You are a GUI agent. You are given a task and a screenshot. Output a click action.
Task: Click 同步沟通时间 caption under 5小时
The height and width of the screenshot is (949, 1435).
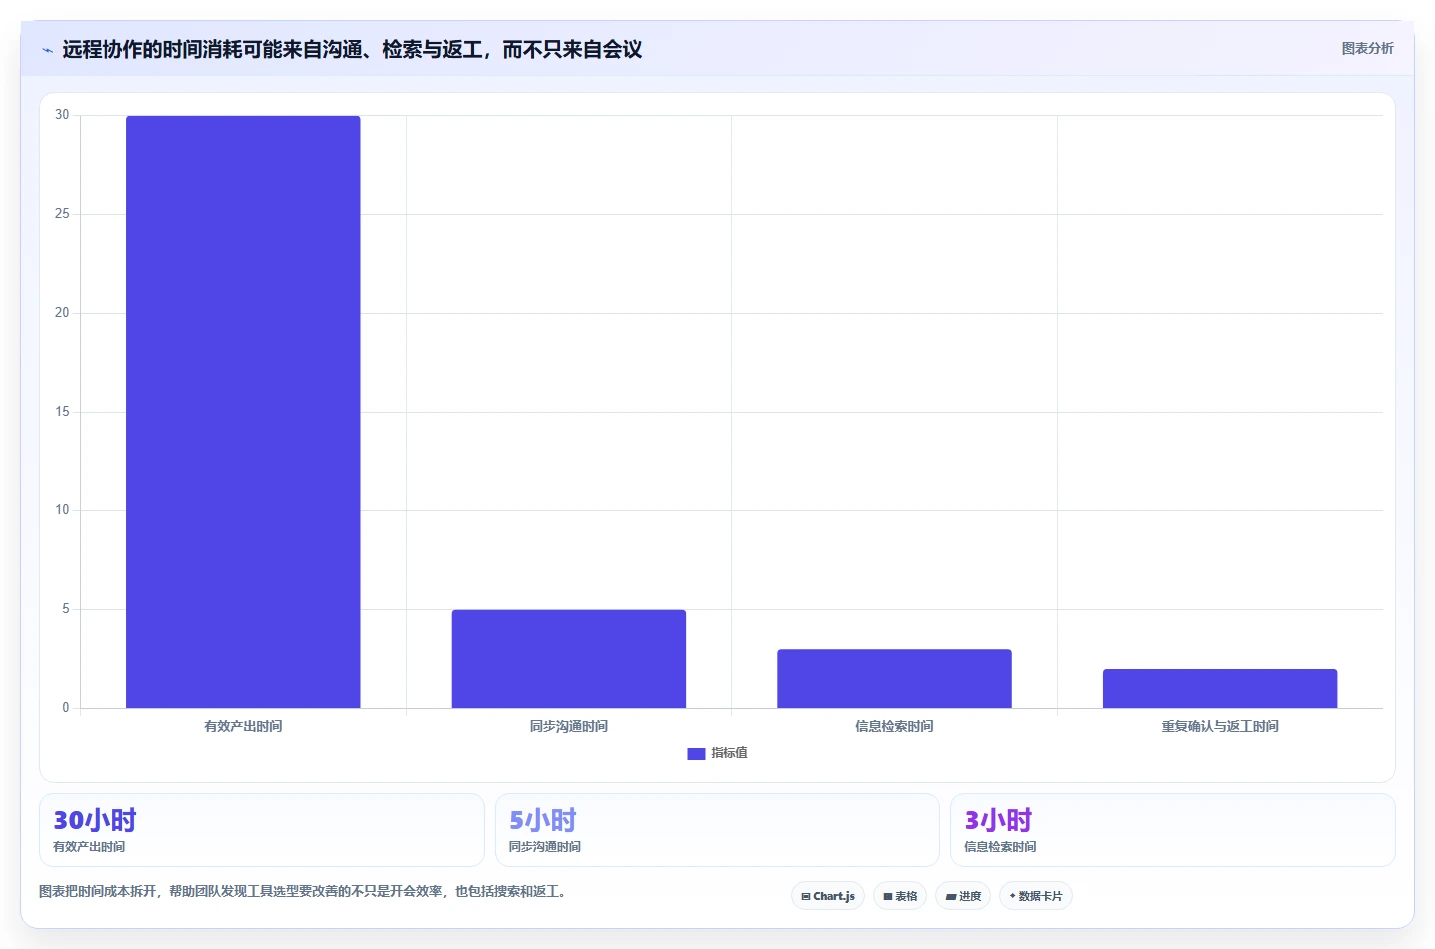point(545,847)
